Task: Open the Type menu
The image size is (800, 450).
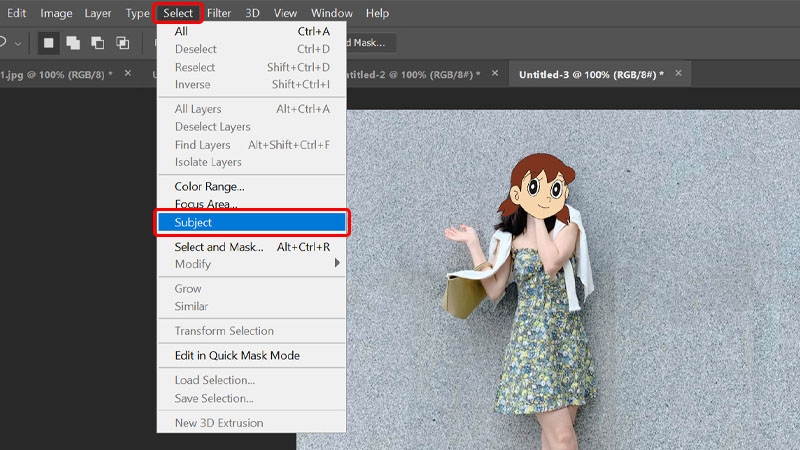Action: (137, 13)
